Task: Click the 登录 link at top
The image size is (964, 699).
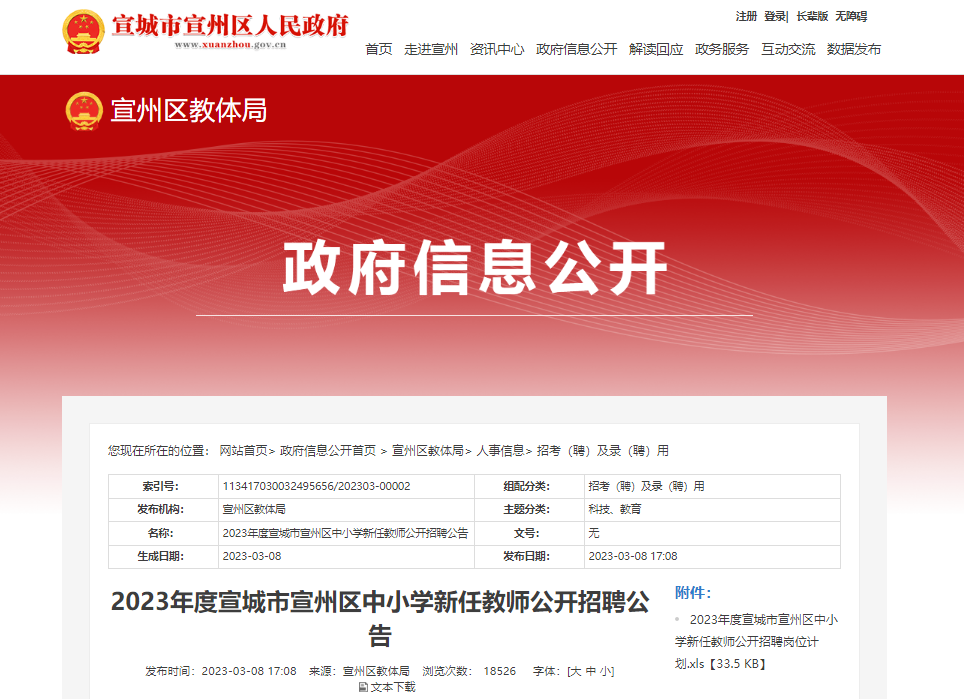Action: click(x=775, y=17)
